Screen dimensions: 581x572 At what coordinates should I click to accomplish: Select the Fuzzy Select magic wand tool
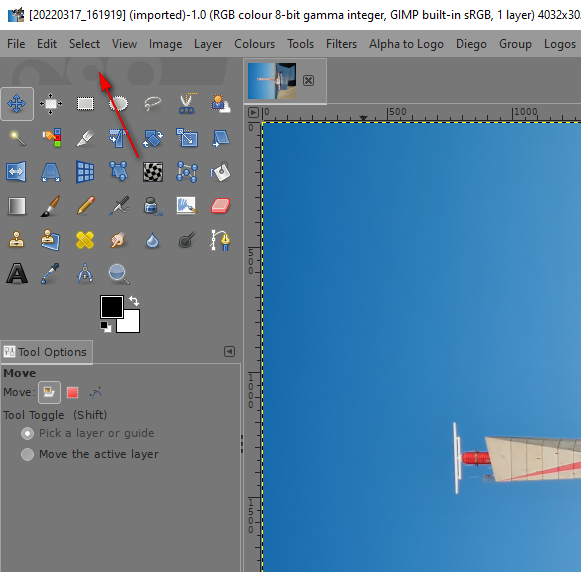click(17, 138)
